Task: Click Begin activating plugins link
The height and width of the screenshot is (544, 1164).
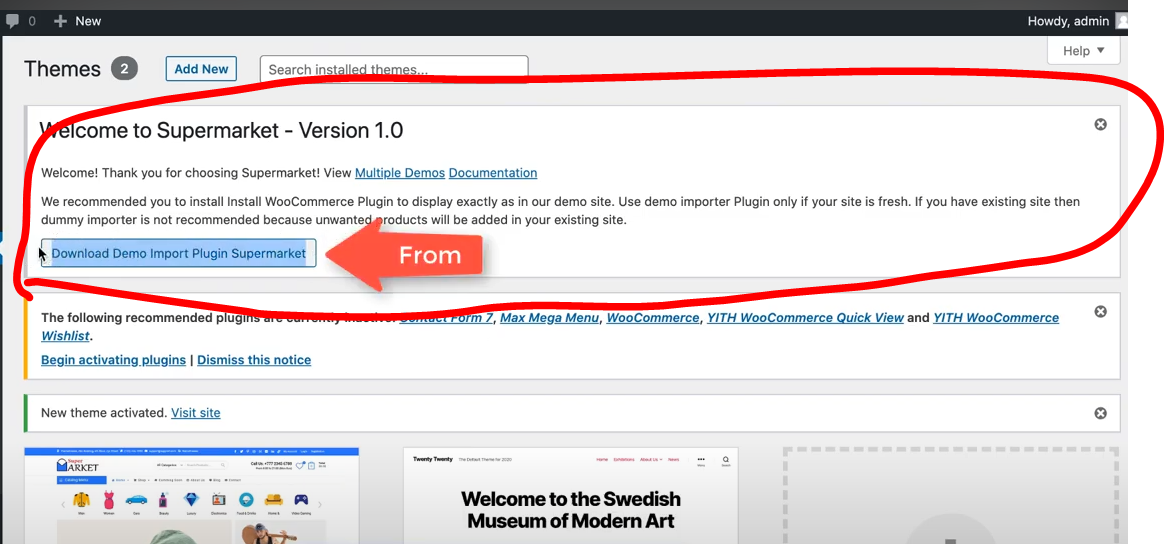Action: [x=114, y=360]
